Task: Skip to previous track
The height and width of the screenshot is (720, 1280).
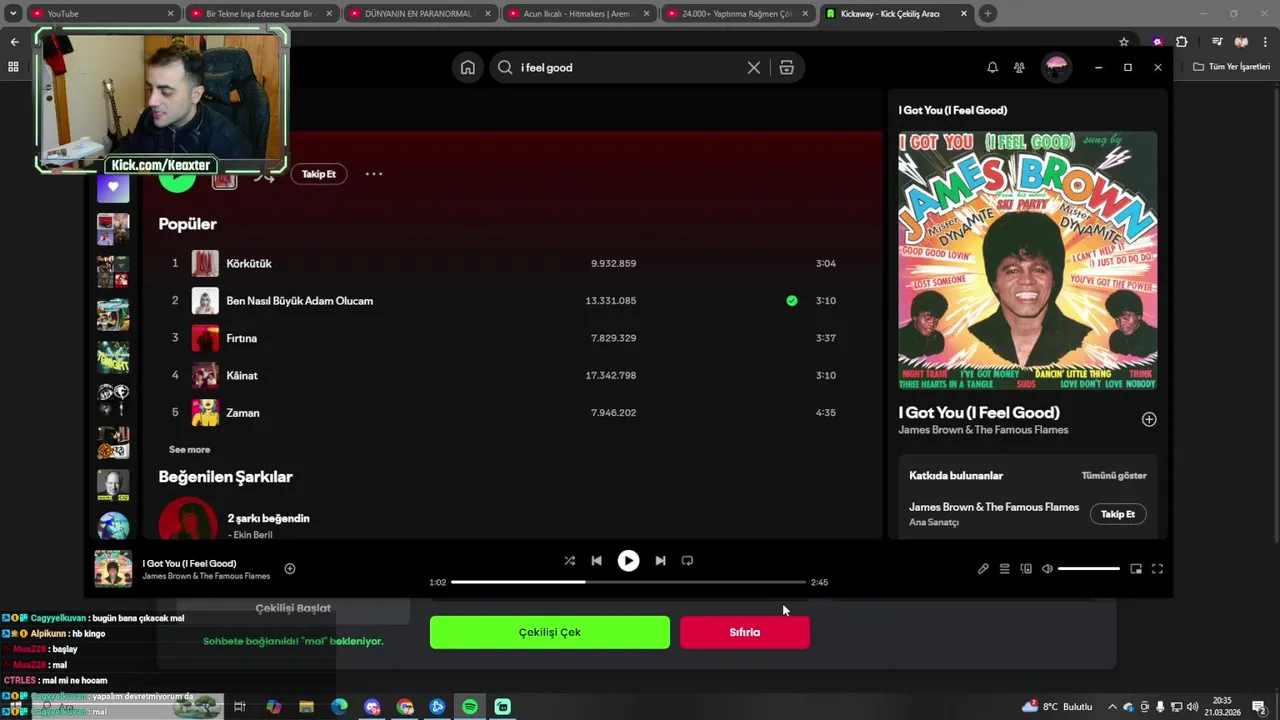Action: pos(596,561)
